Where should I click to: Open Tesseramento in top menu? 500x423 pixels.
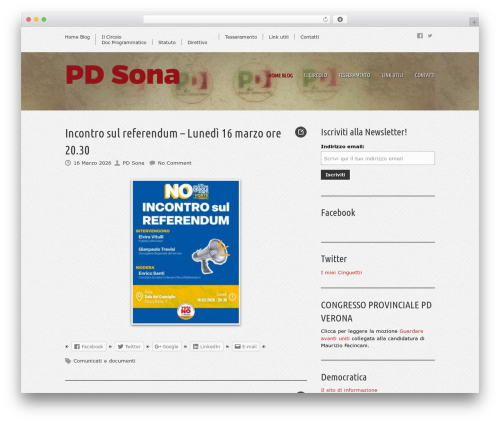click(241, 37)
